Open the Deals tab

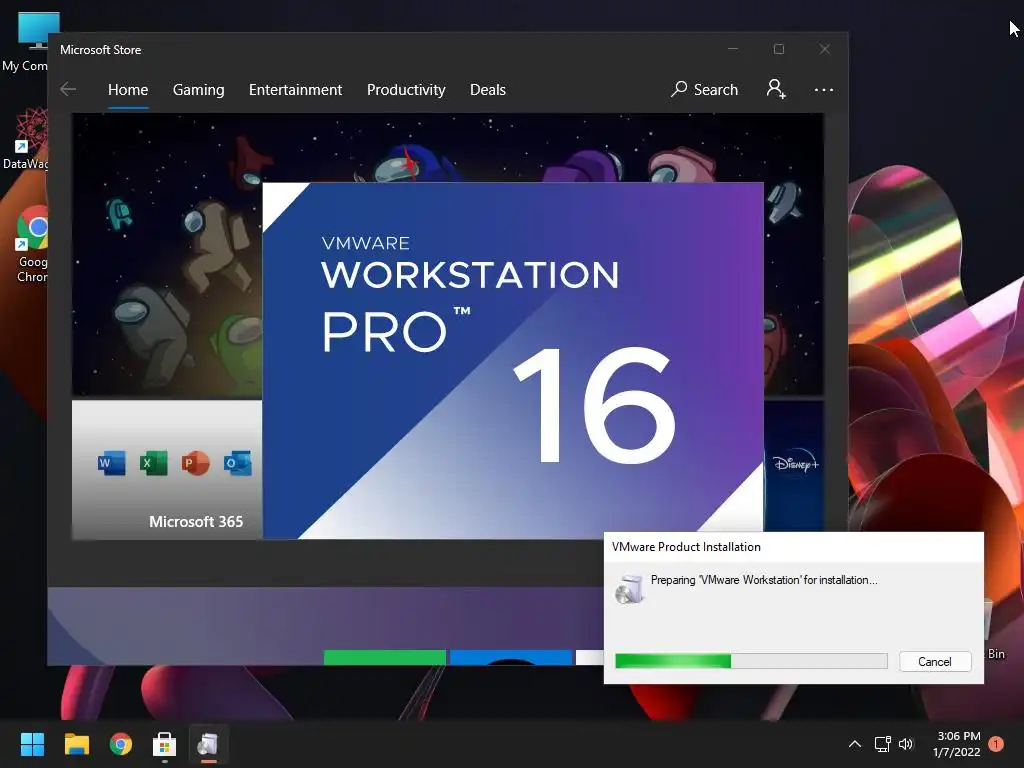(488, 89)
